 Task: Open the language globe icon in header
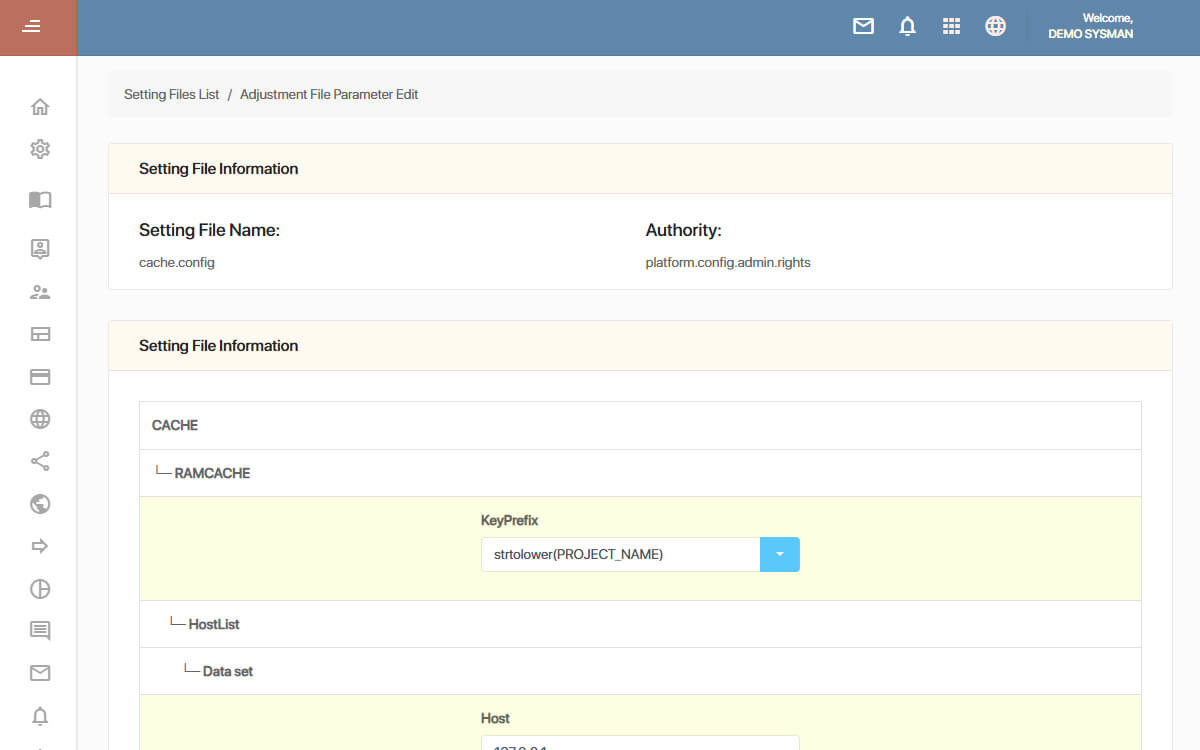click(x=995, y=27)
